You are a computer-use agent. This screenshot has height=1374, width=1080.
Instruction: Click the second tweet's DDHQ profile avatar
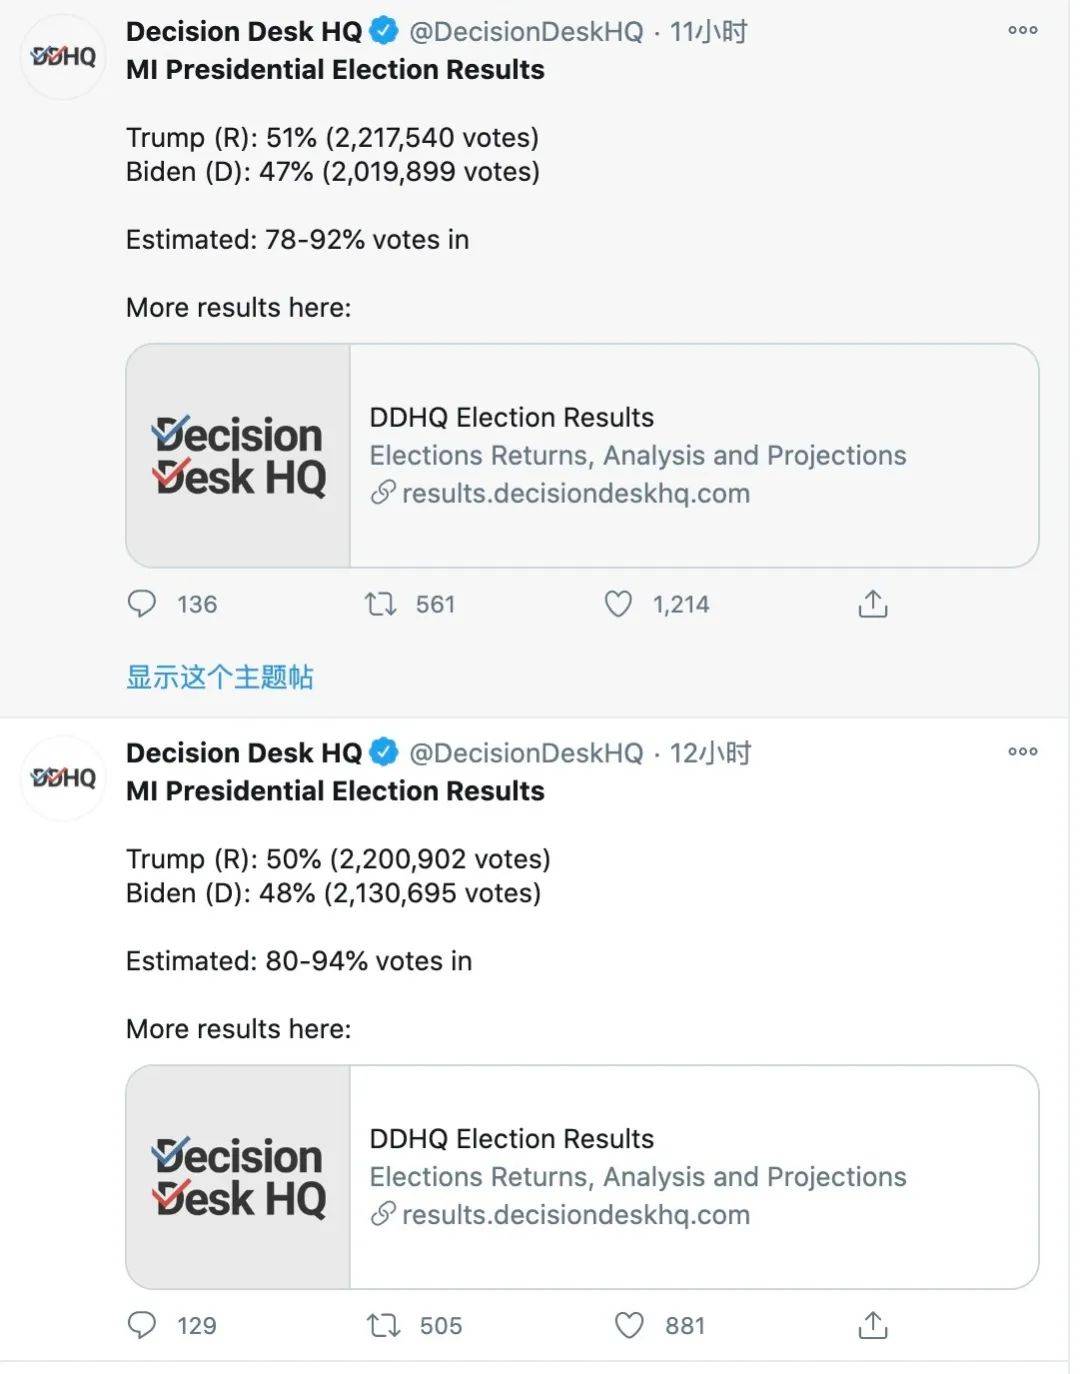(63, 777)
